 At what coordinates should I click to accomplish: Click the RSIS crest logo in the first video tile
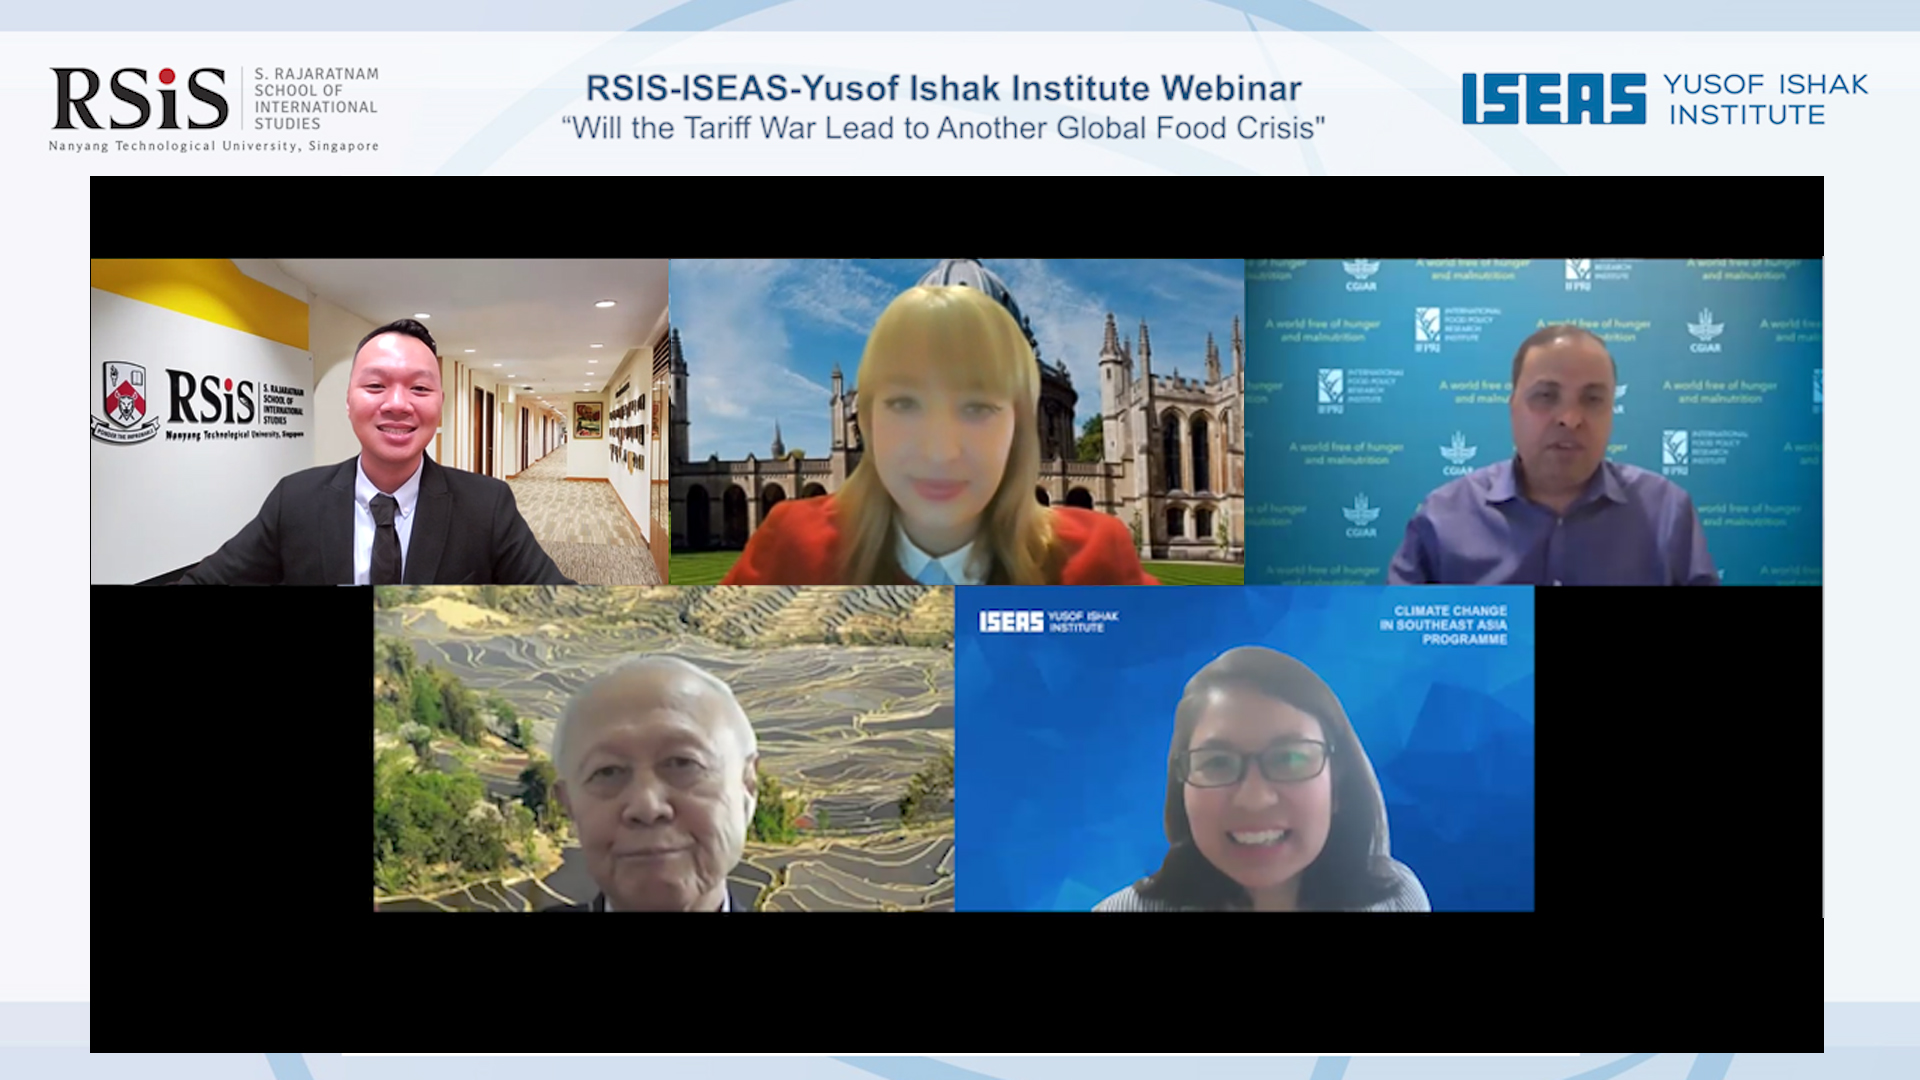click(125, 403)
